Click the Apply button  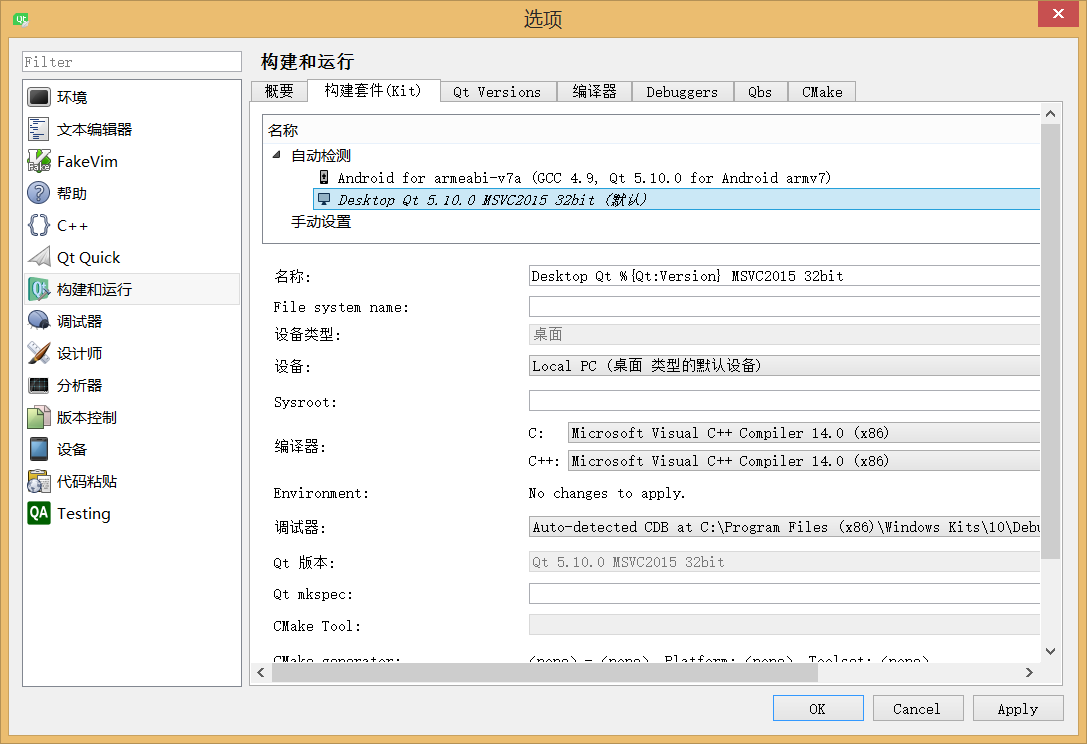click(x=1018, y=708)
